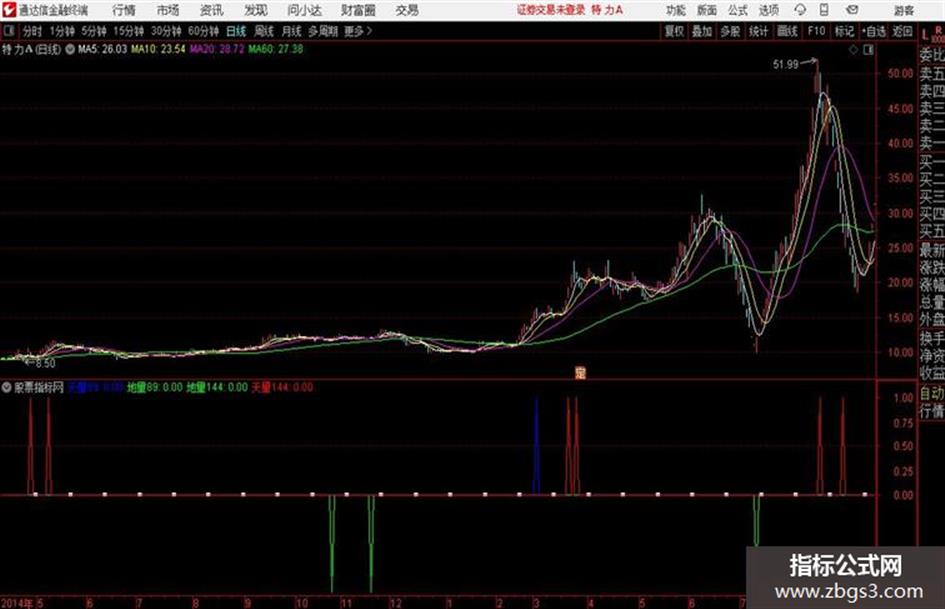Switch to the 30分钟 period tab
Screen dimensions: 945x609
[166, 31]
